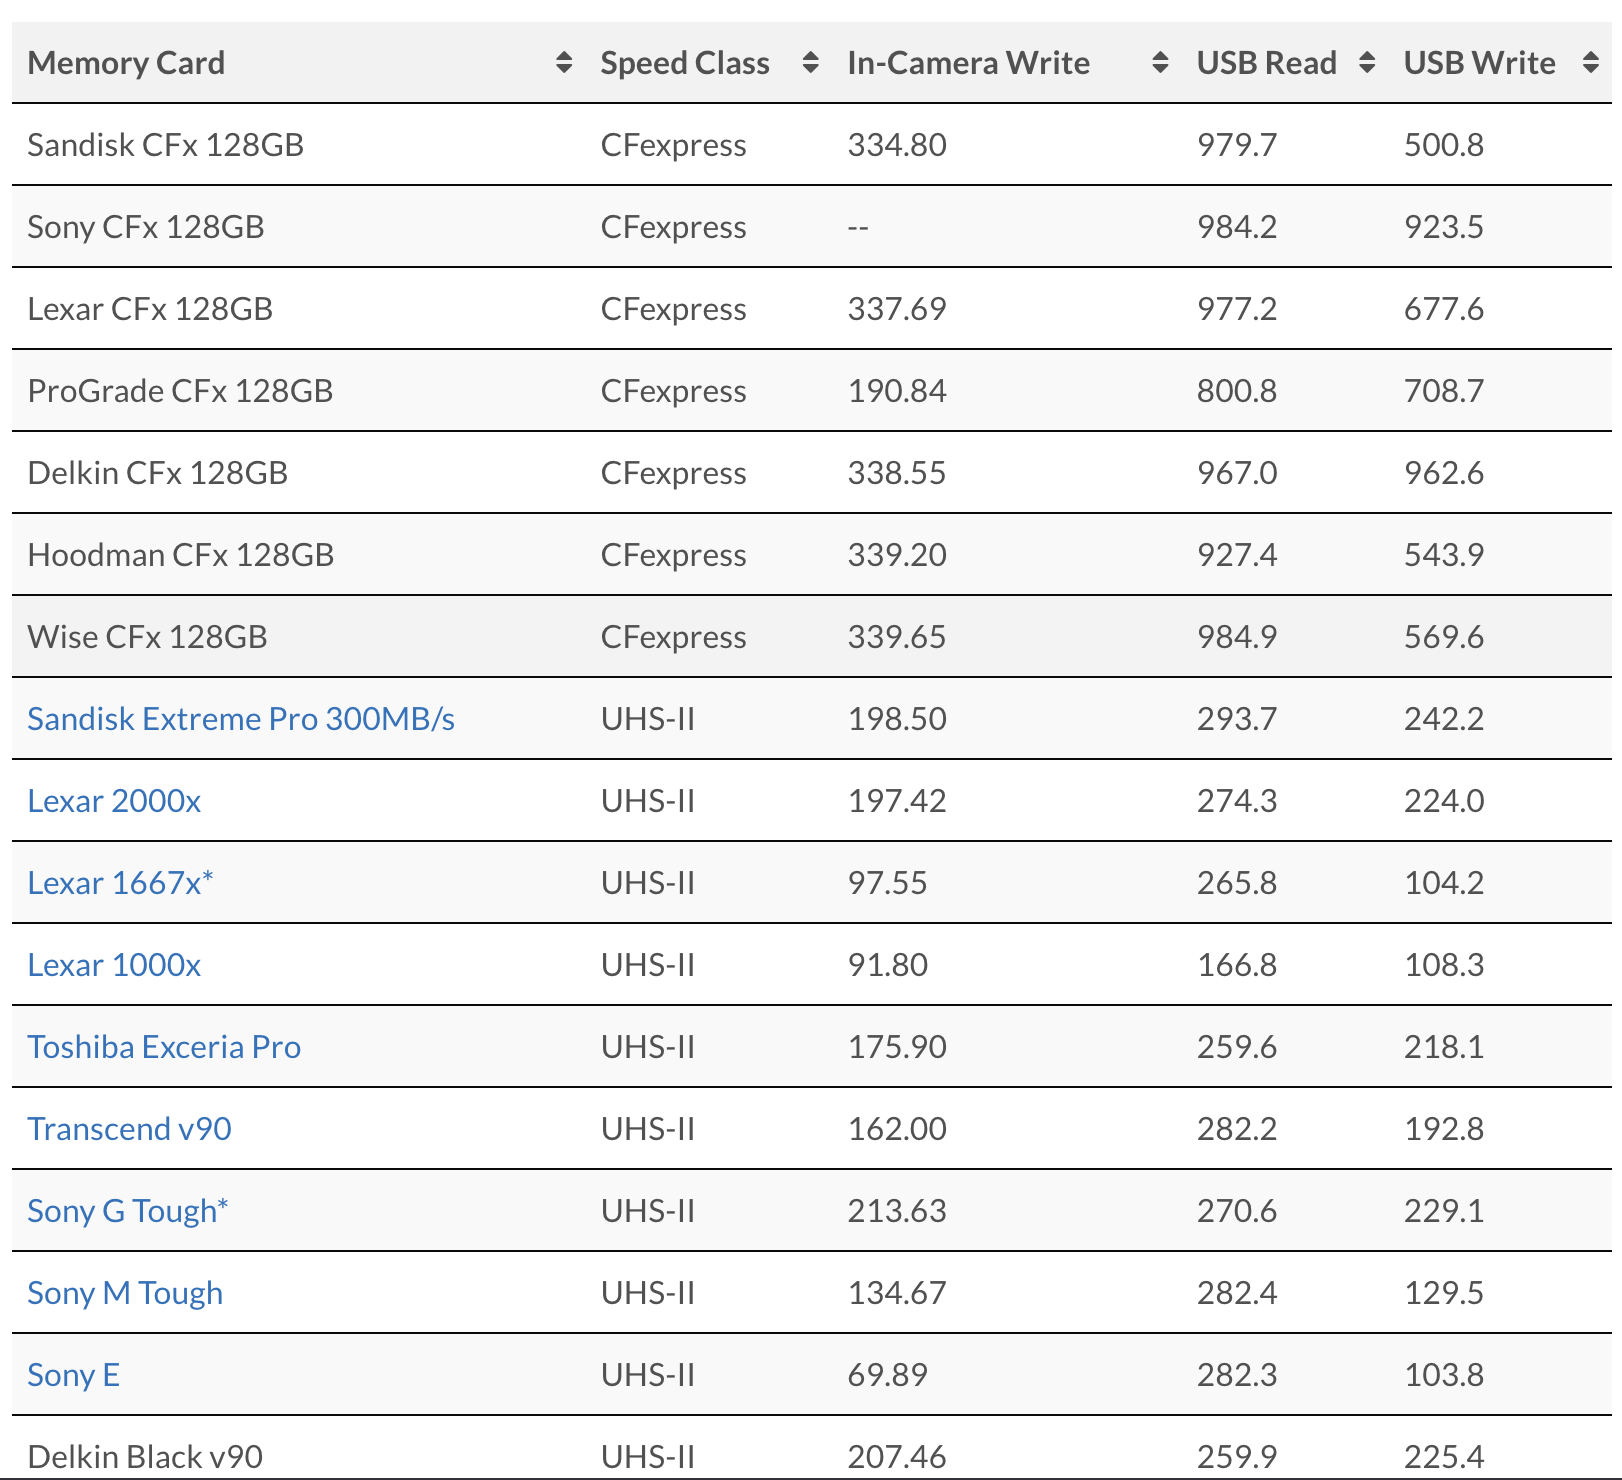Sort by Speed Class column arrows
This screenshot has height=1480, width=1622.
[x=811, y=63]
